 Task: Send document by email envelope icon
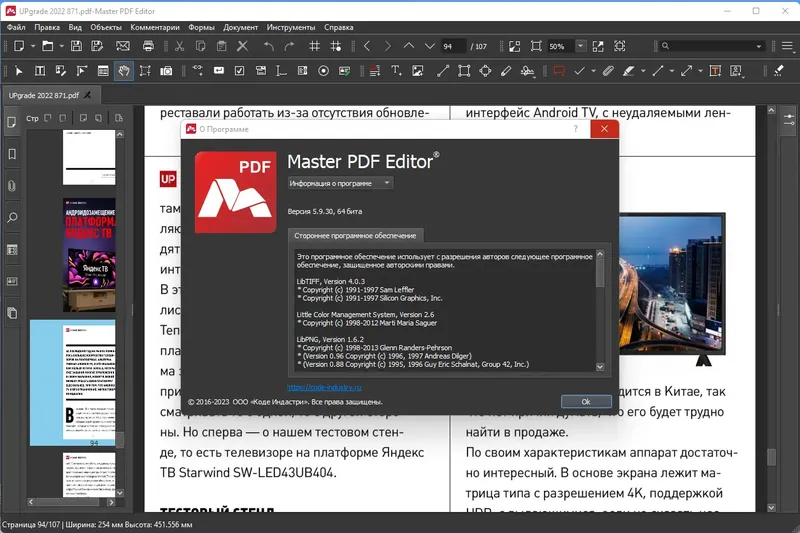[x=122, y=46]
